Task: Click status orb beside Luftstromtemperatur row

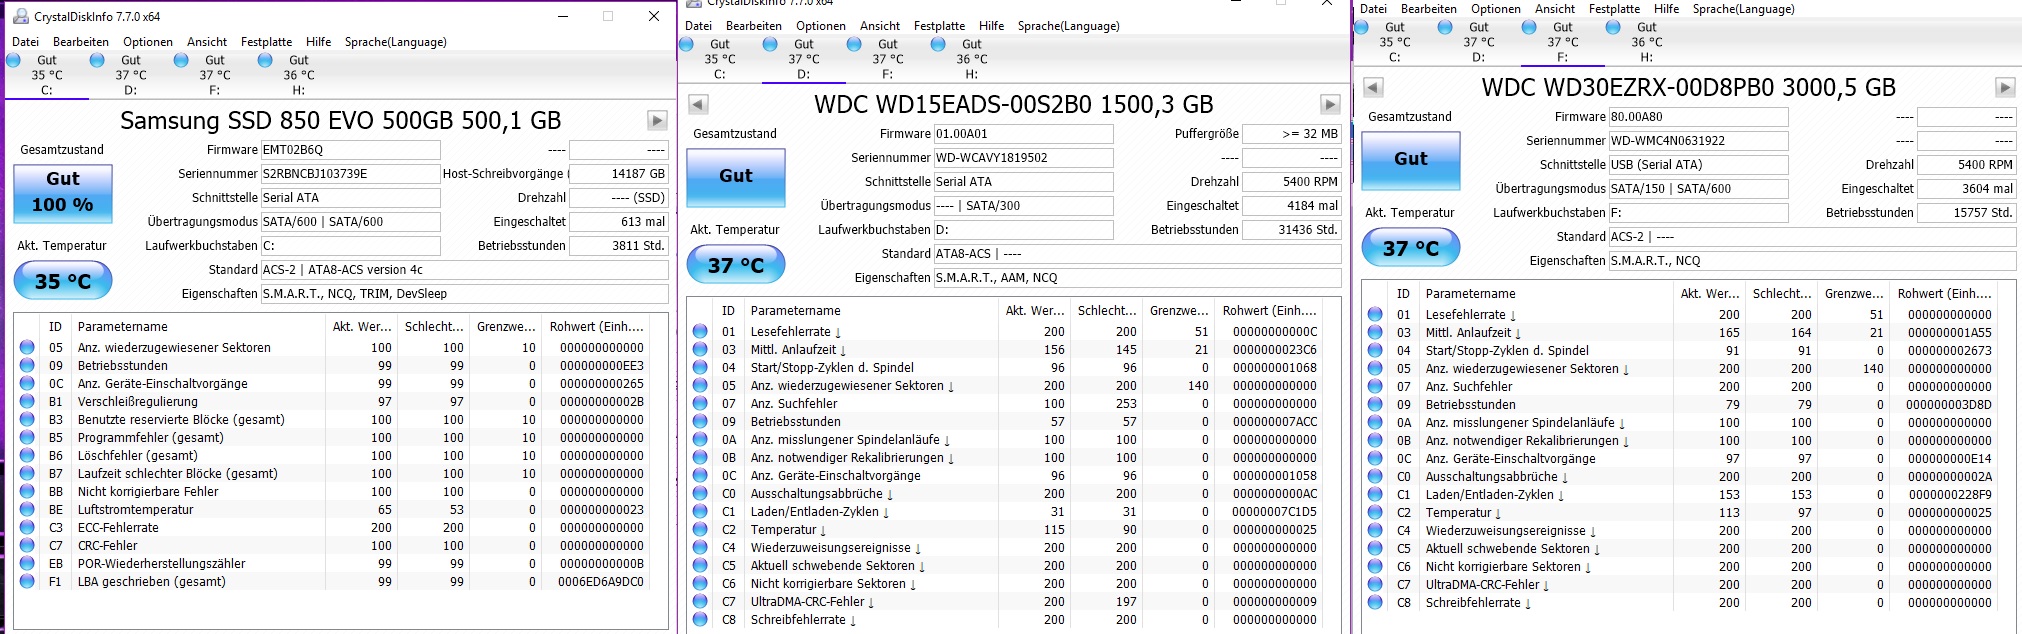Action: click(x=27, y=509)
